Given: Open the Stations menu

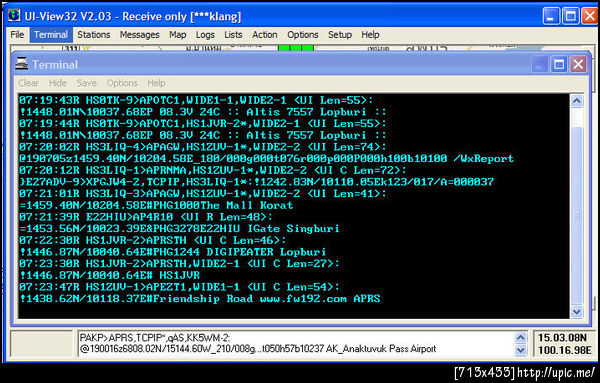Looking at the screenshot, I should (x=94, y=35).
